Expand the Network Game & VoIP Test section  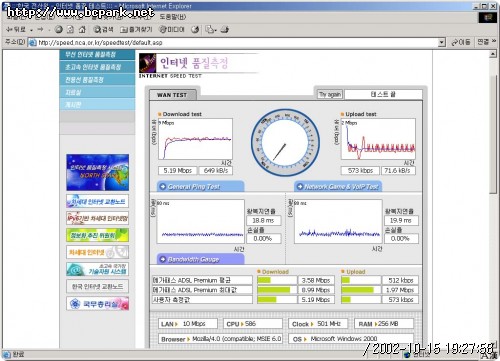(338, 186)
